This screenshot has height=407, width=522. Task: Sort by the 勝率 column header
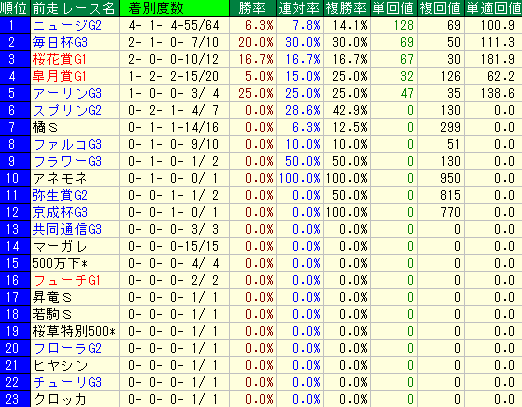tap(253, 8)
